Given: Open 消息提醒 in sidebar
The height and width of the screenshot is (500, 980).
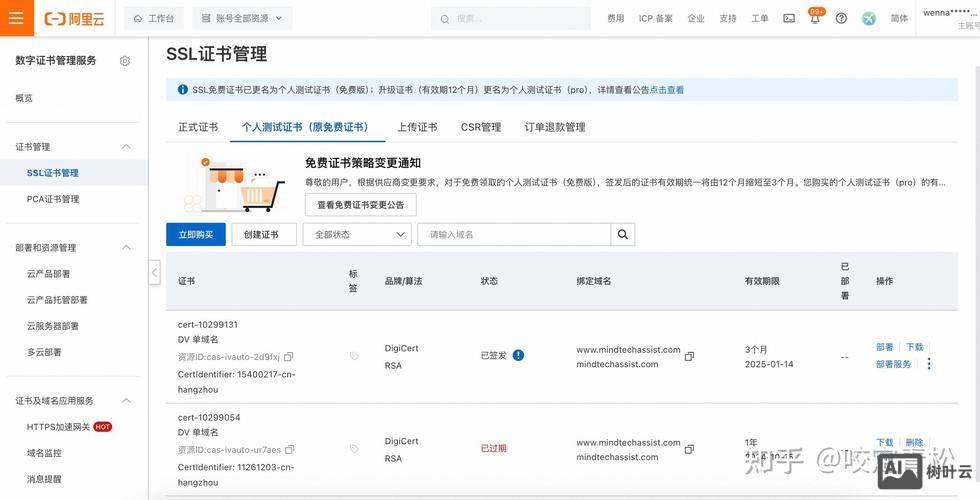Looking at the screenshot, I should (44, 479).
